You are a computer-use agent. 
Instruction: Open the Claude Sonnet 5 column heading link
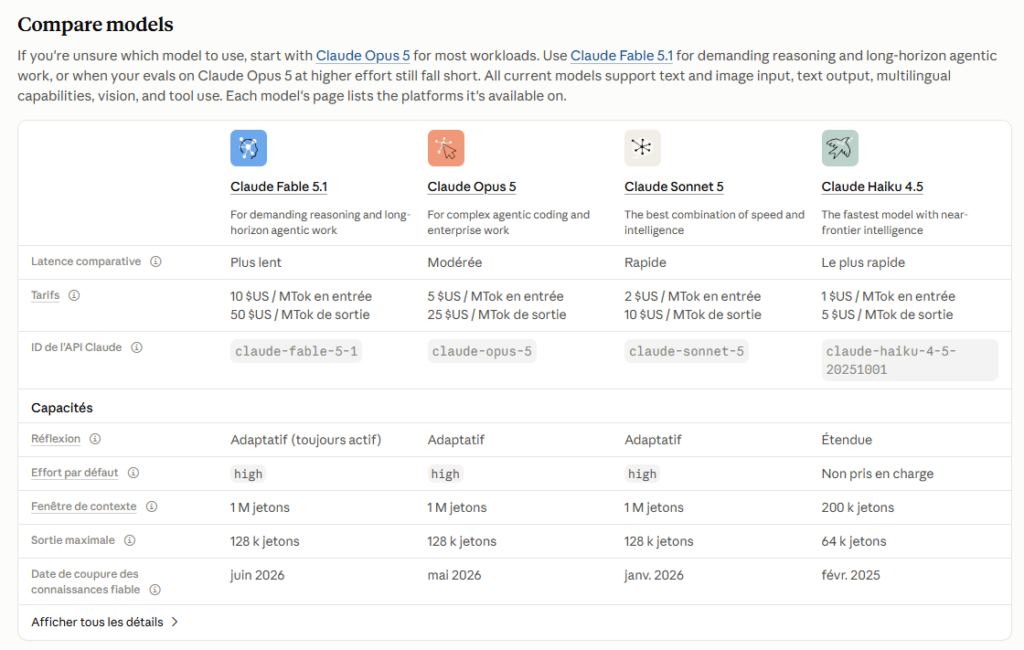click(674, 187)
